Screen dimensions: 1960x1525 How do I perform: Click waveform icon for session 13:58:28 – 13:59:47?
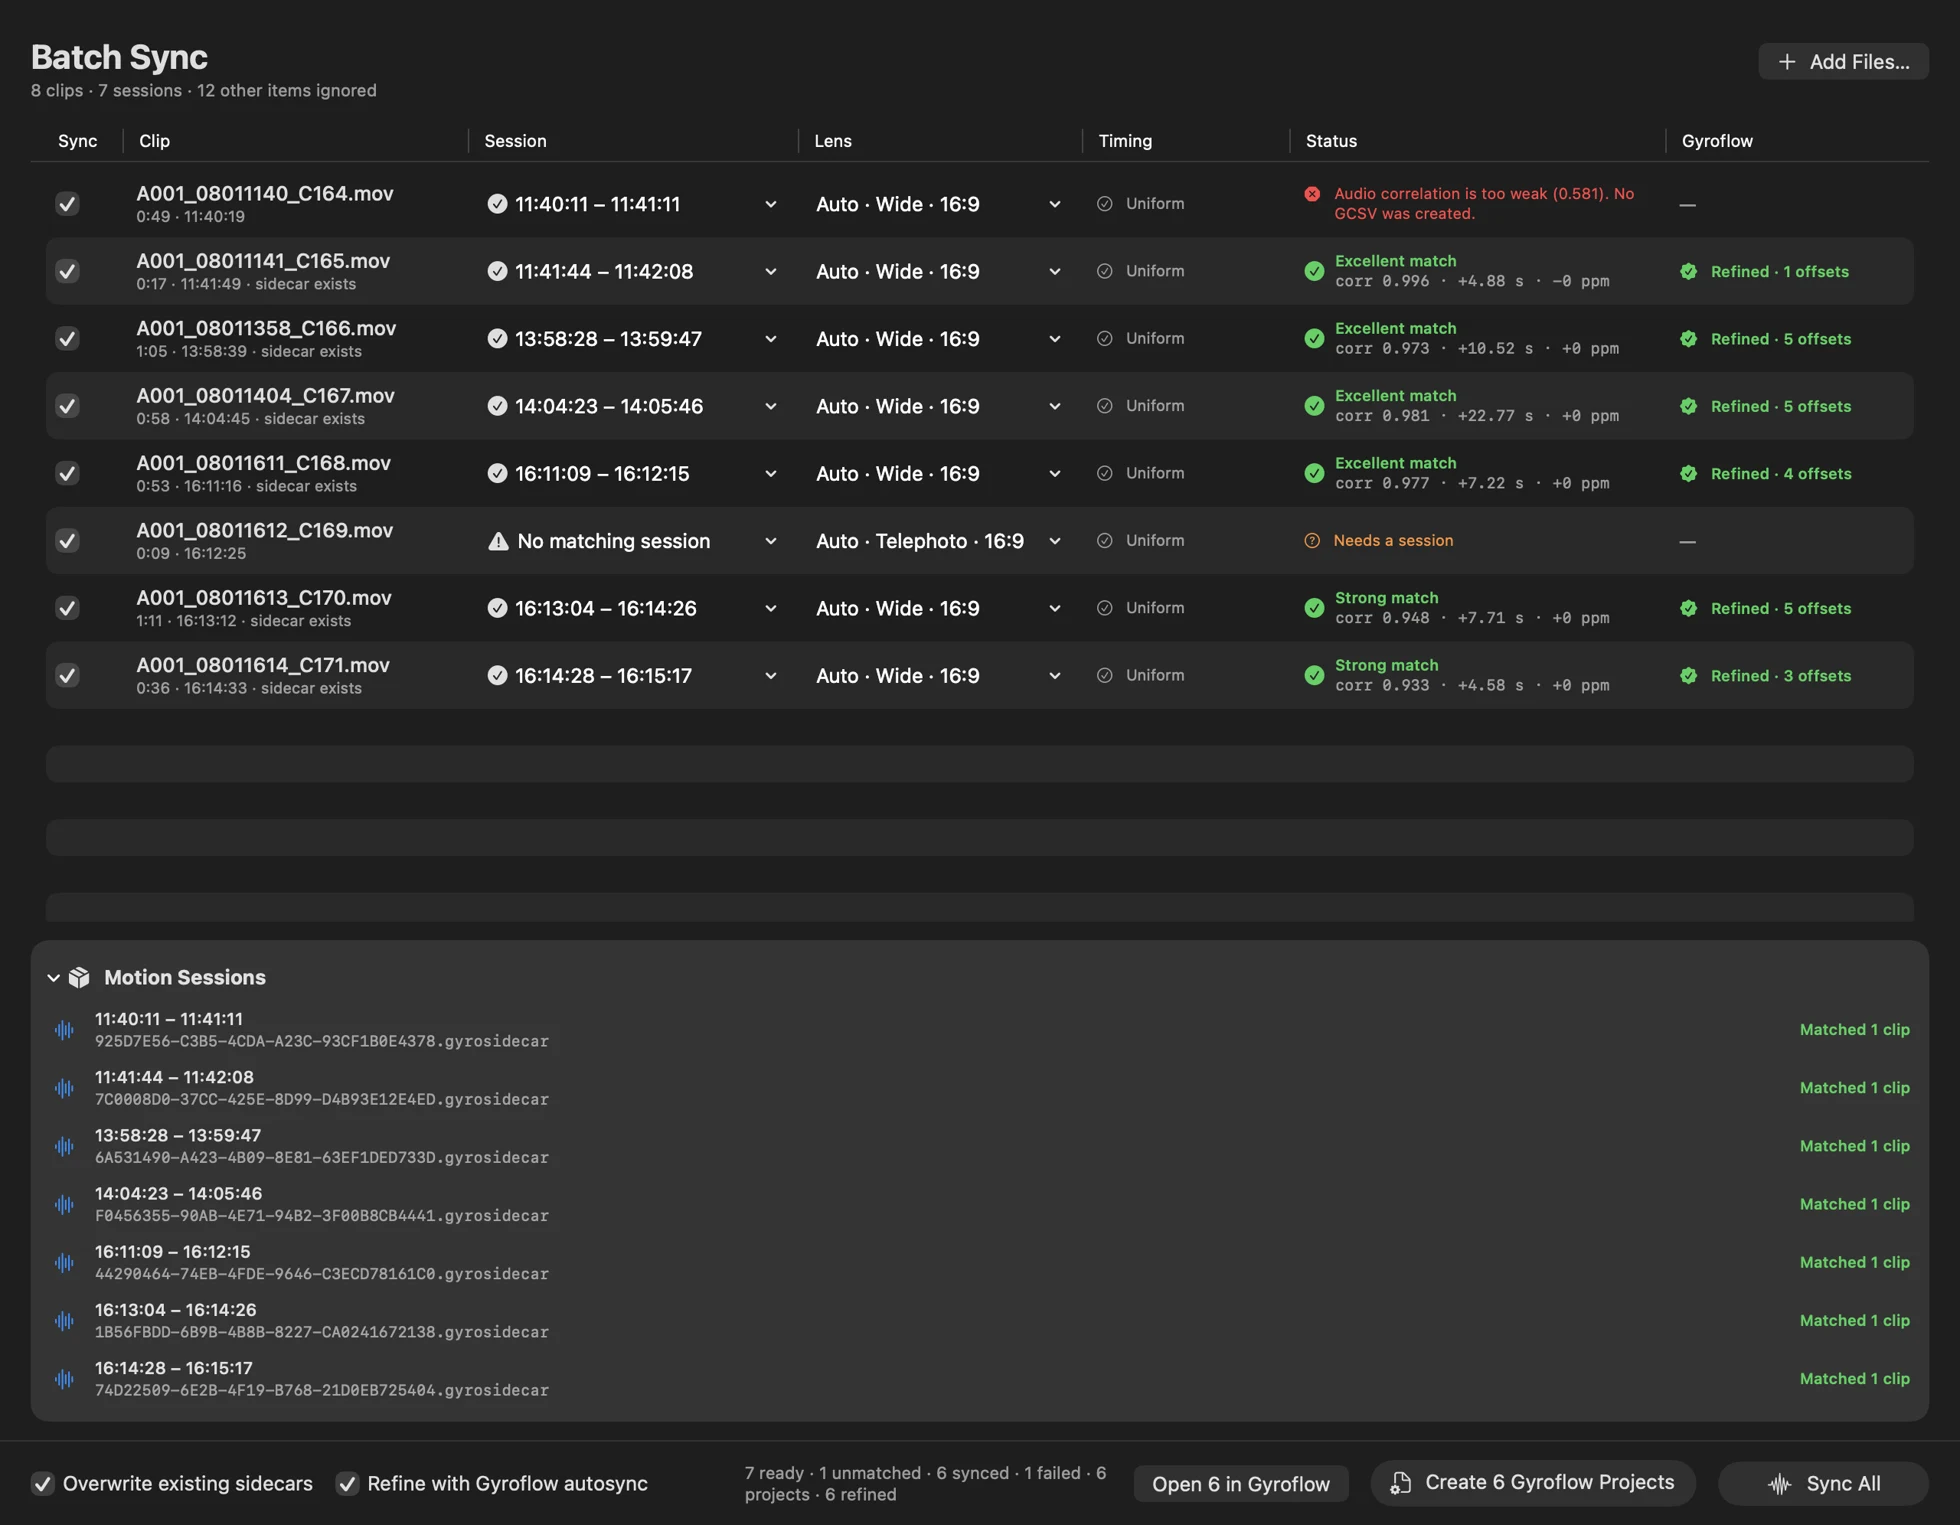[65, 1146]
